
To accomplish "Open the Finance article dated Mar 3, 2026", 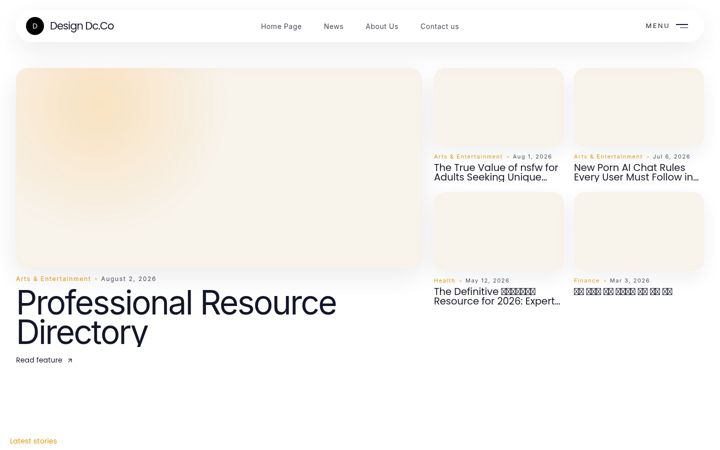I will (623, 292).
